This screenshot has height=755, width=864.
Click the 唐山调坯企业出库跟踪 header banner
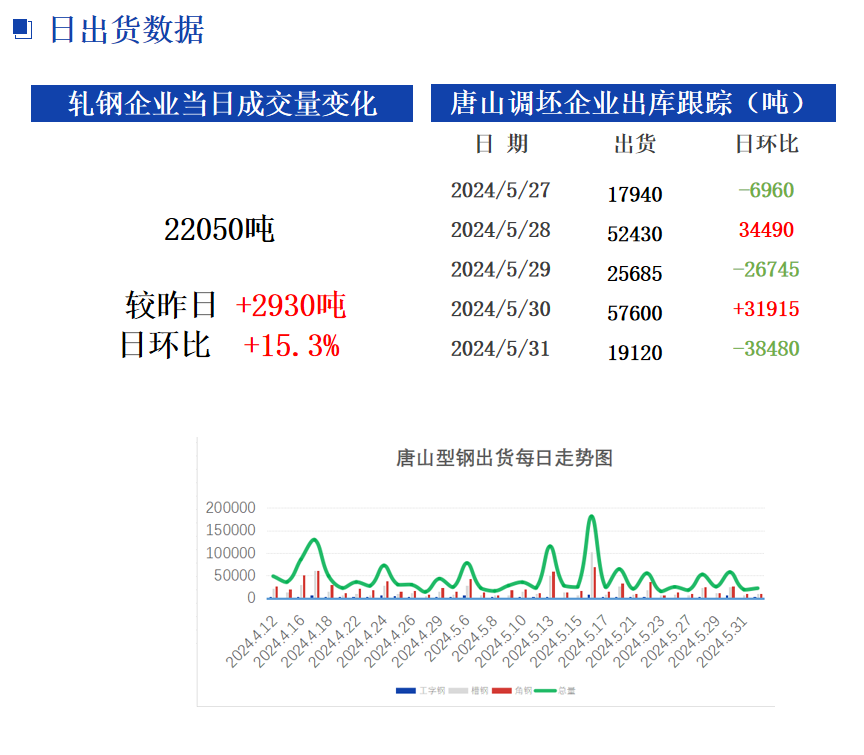(632, 103)
